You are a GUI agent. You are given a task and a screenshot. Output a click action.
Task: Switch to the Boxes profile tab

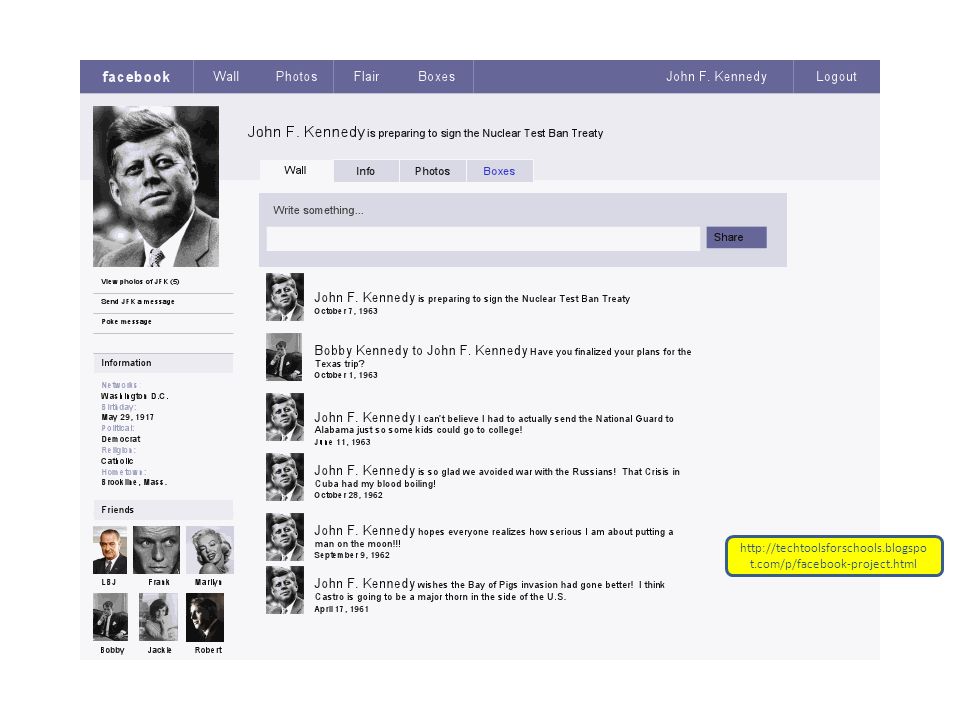[499, 171]
